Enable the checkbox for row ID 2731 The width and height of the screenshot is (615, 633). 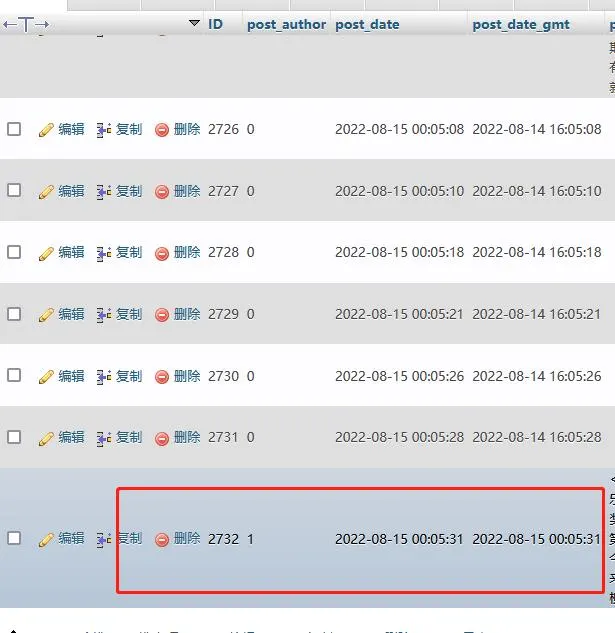pyautogui.click(x=14, y=437)
